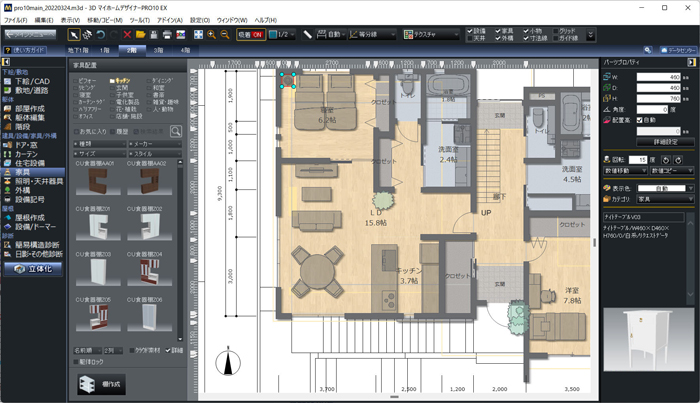The height and width of the screenshot is (403, 700).
Task: Select the CU食器棚AA01 furniture thumbnail
Action: 96,179
